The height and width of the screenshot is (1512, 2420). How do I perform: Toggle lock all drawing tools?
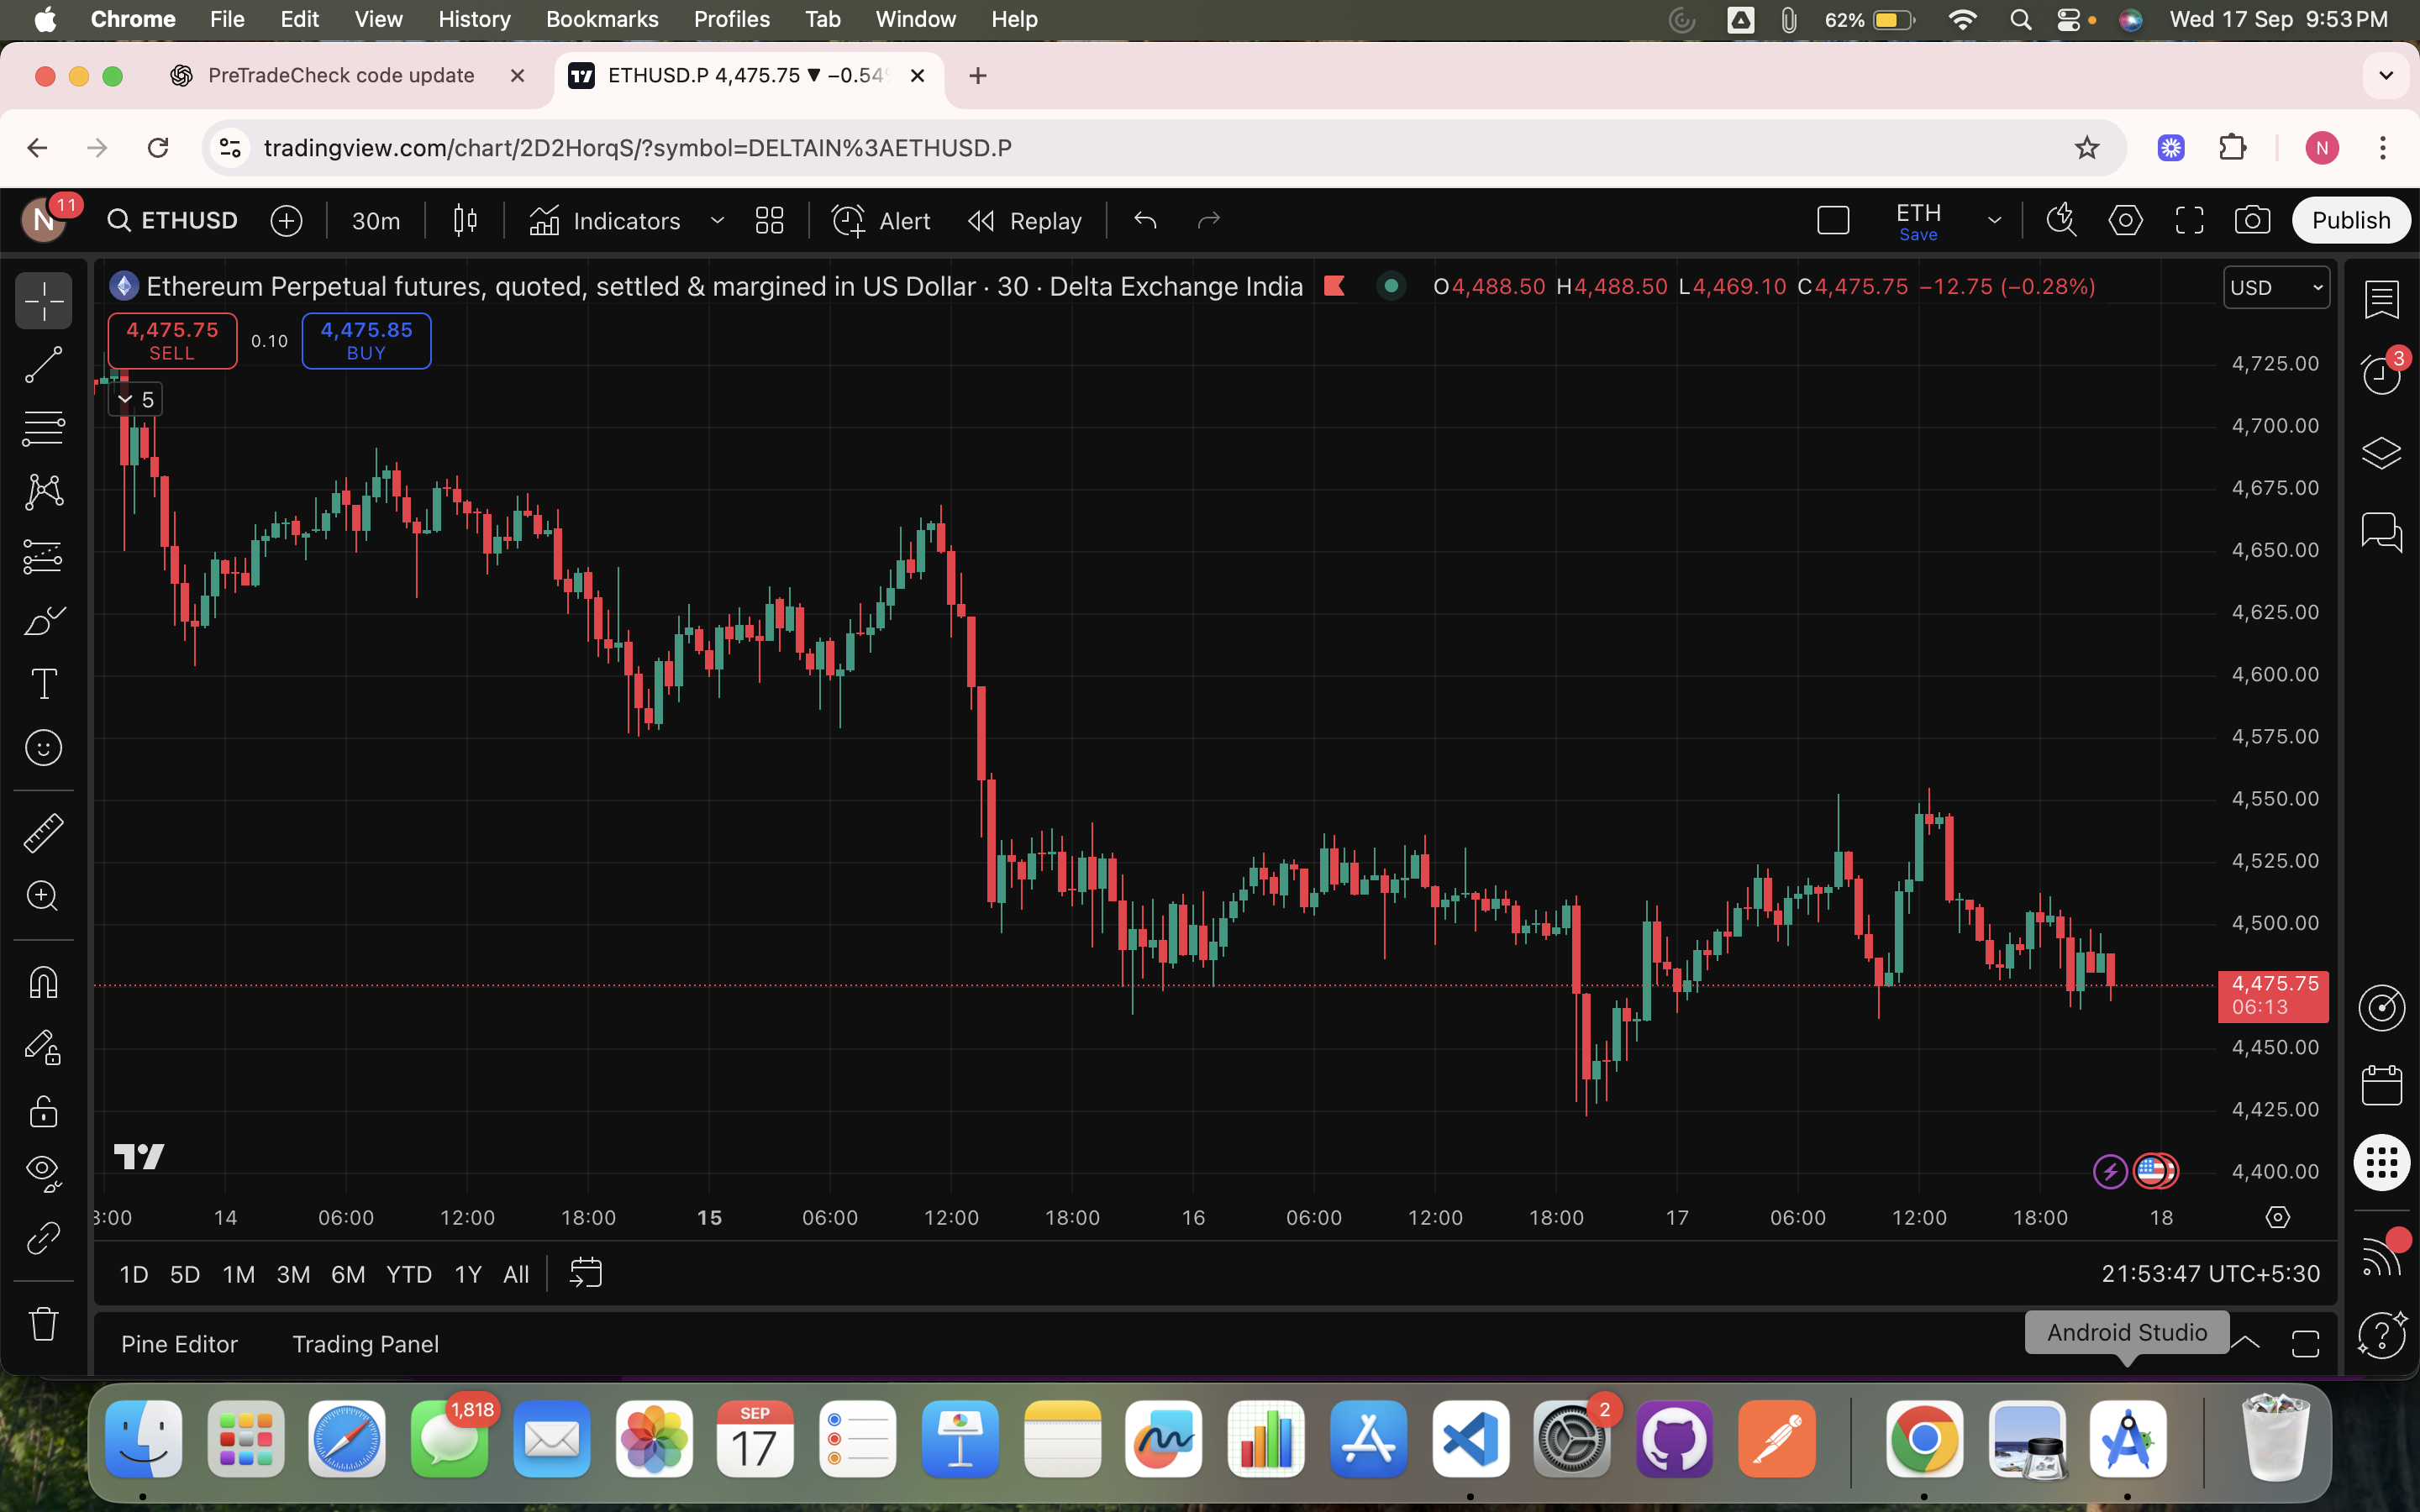[43, 1111]
